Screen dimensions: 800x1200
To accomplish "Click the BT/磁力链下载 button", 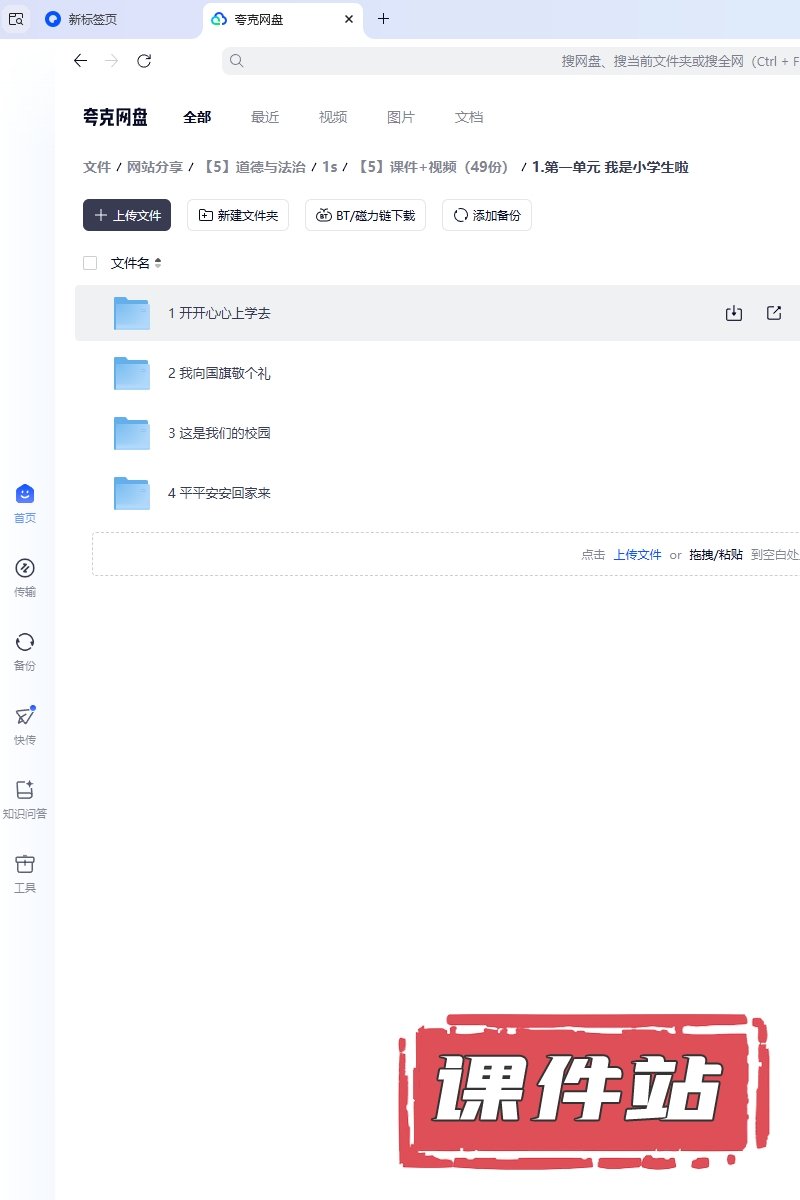I will click(x=365, y=215).
